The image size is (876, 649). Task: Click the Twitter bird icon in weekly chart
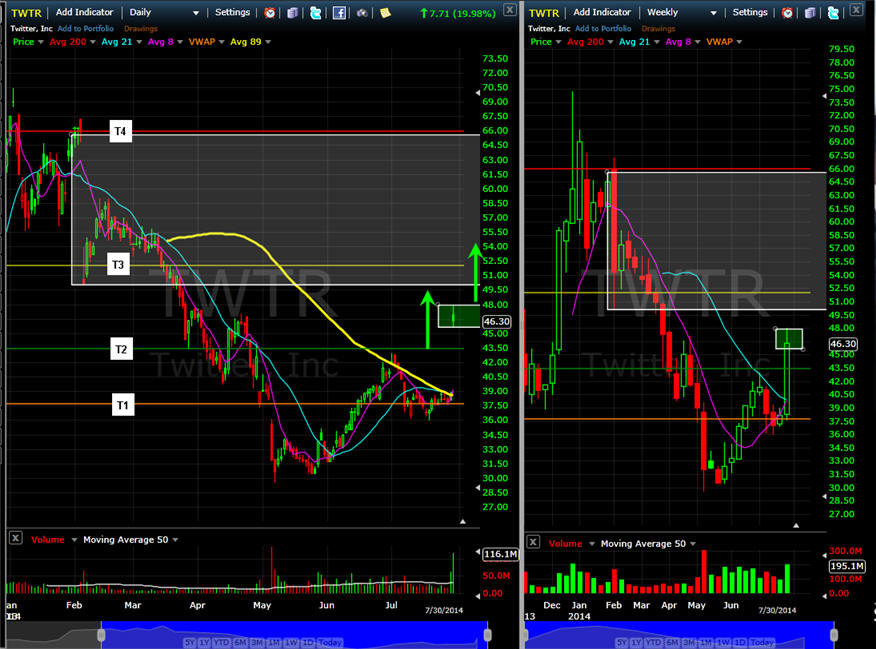tap(835, 13)
